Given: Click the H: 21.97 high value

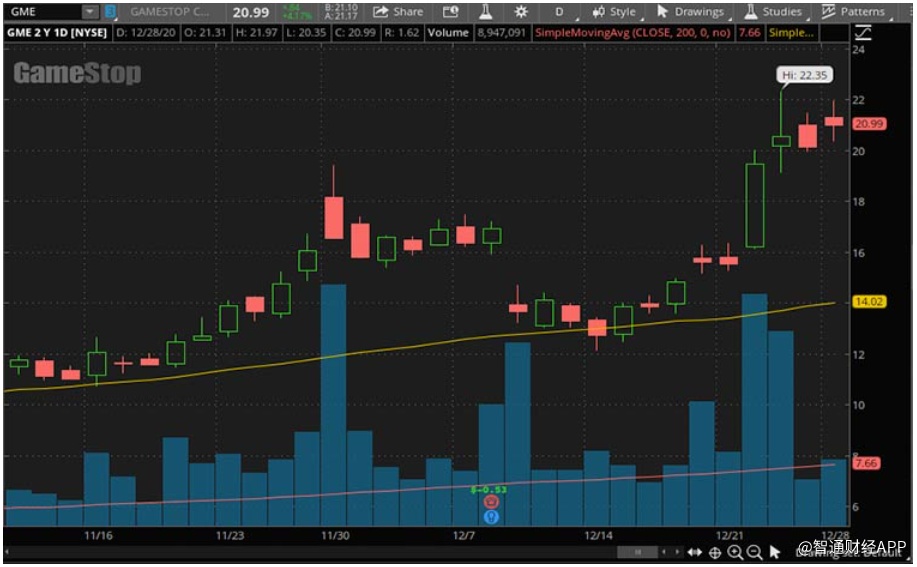Looking at the screenshot, I should point(256,33).
